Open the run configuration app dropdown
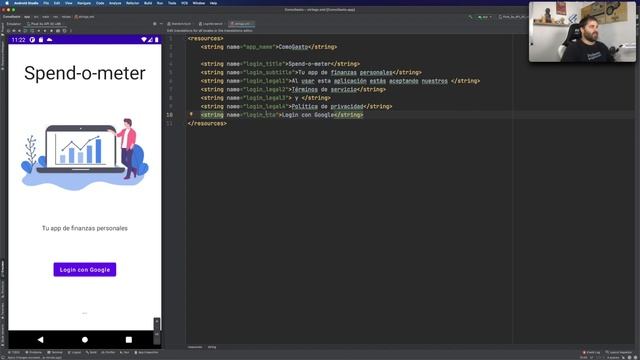The width and height of the screenshot is (640, 360). [x=484, y=17]
